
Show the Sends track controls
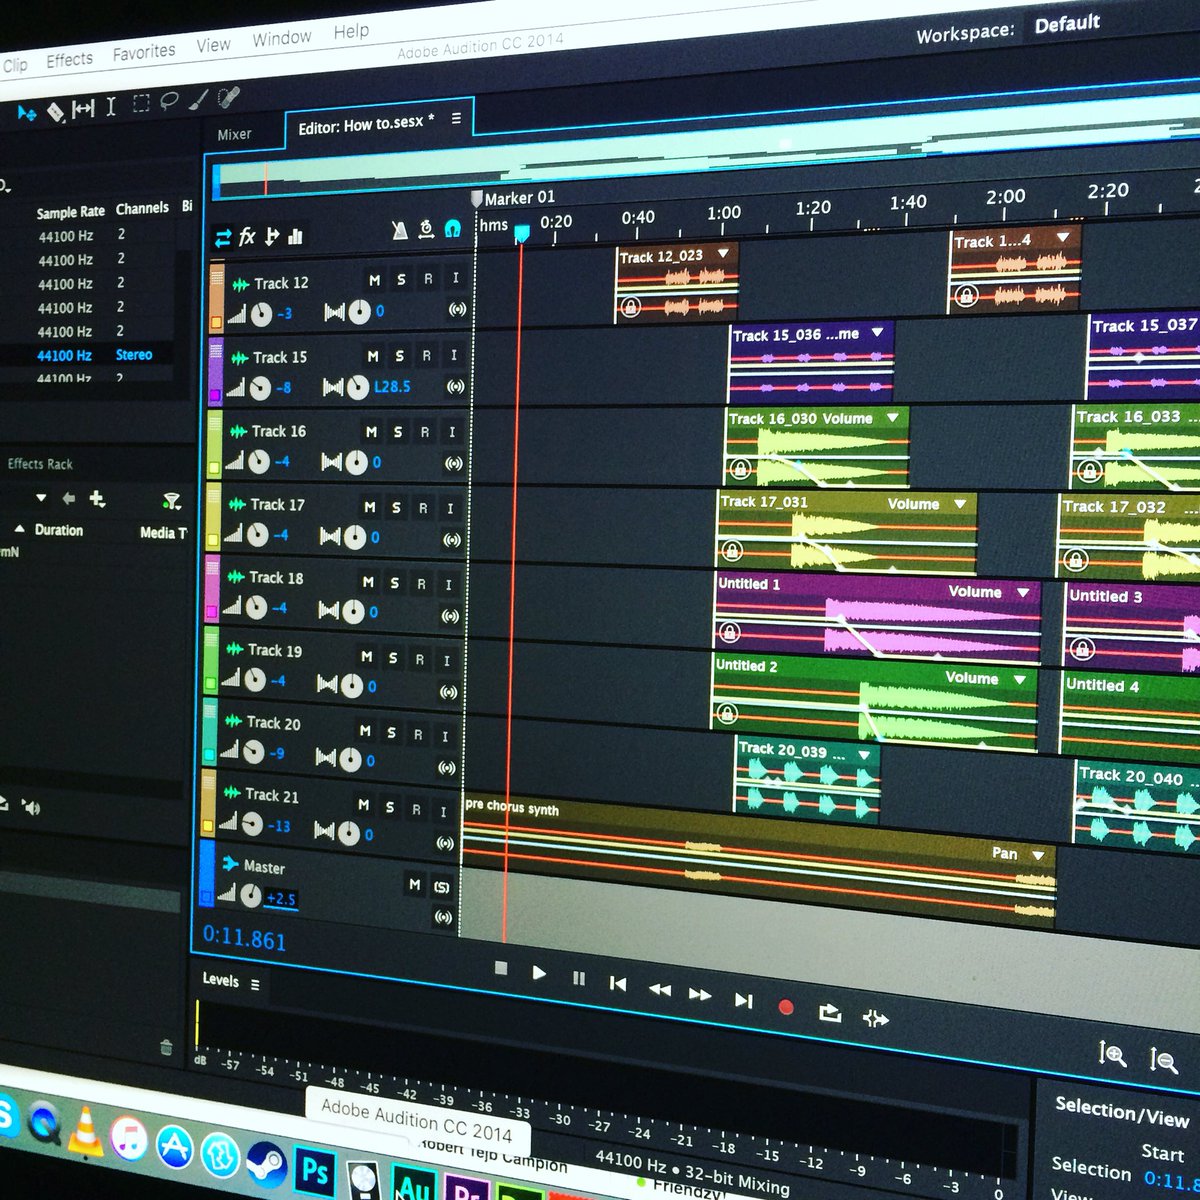pos(272,236)
